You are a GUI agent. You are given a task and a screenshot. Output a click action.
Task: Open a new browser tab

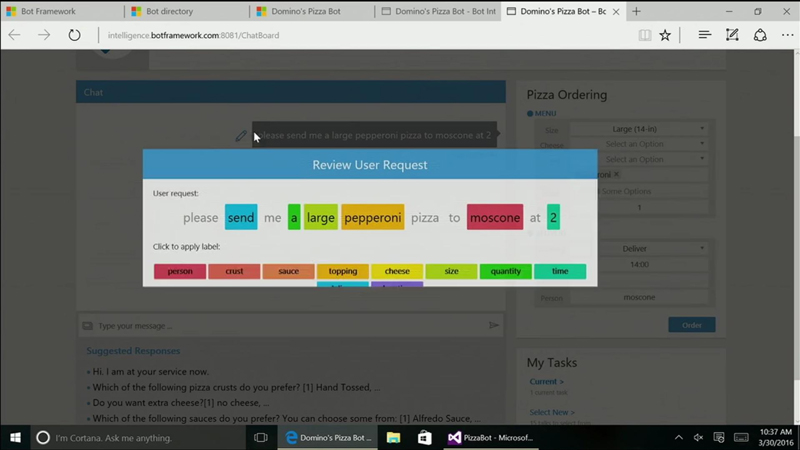(x=636, y=11)
